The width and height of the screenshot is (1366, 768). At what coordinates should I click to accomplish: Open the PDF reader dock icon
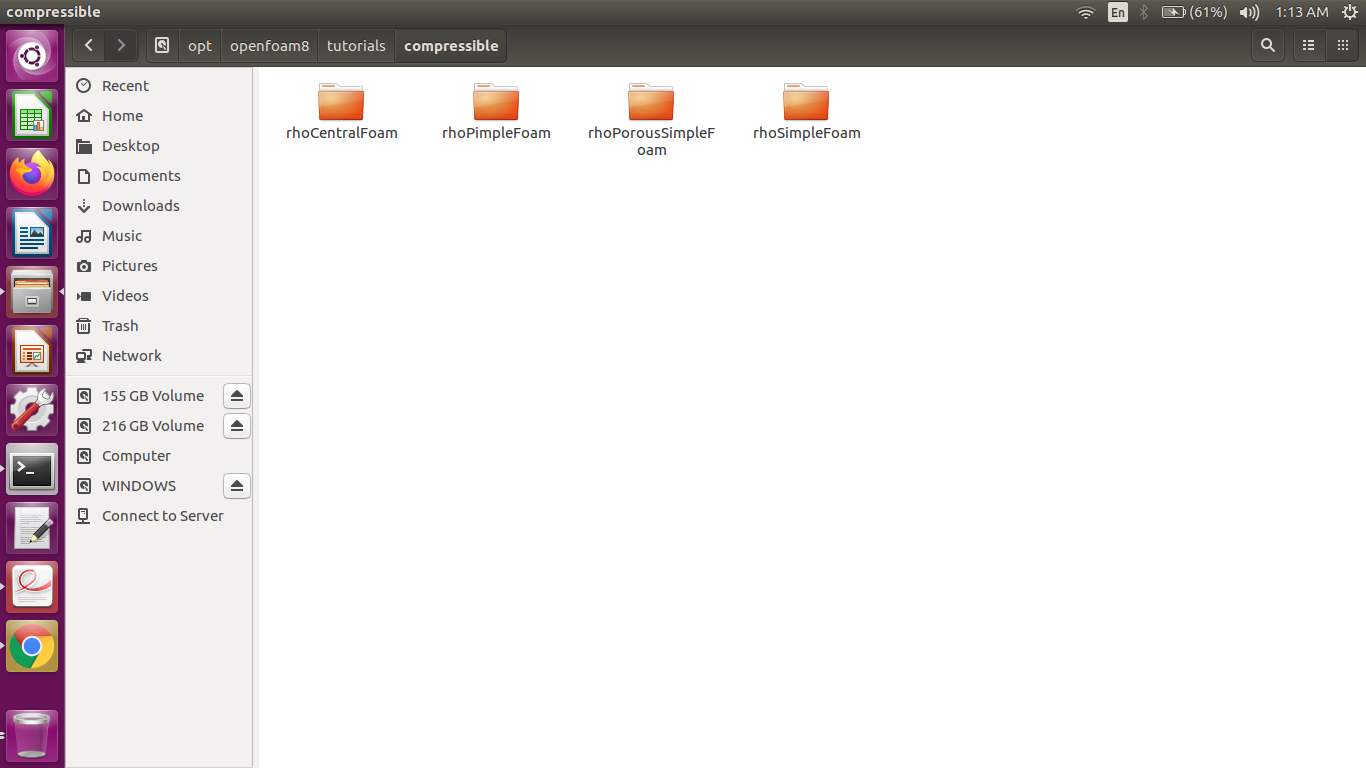click(32, 588)
